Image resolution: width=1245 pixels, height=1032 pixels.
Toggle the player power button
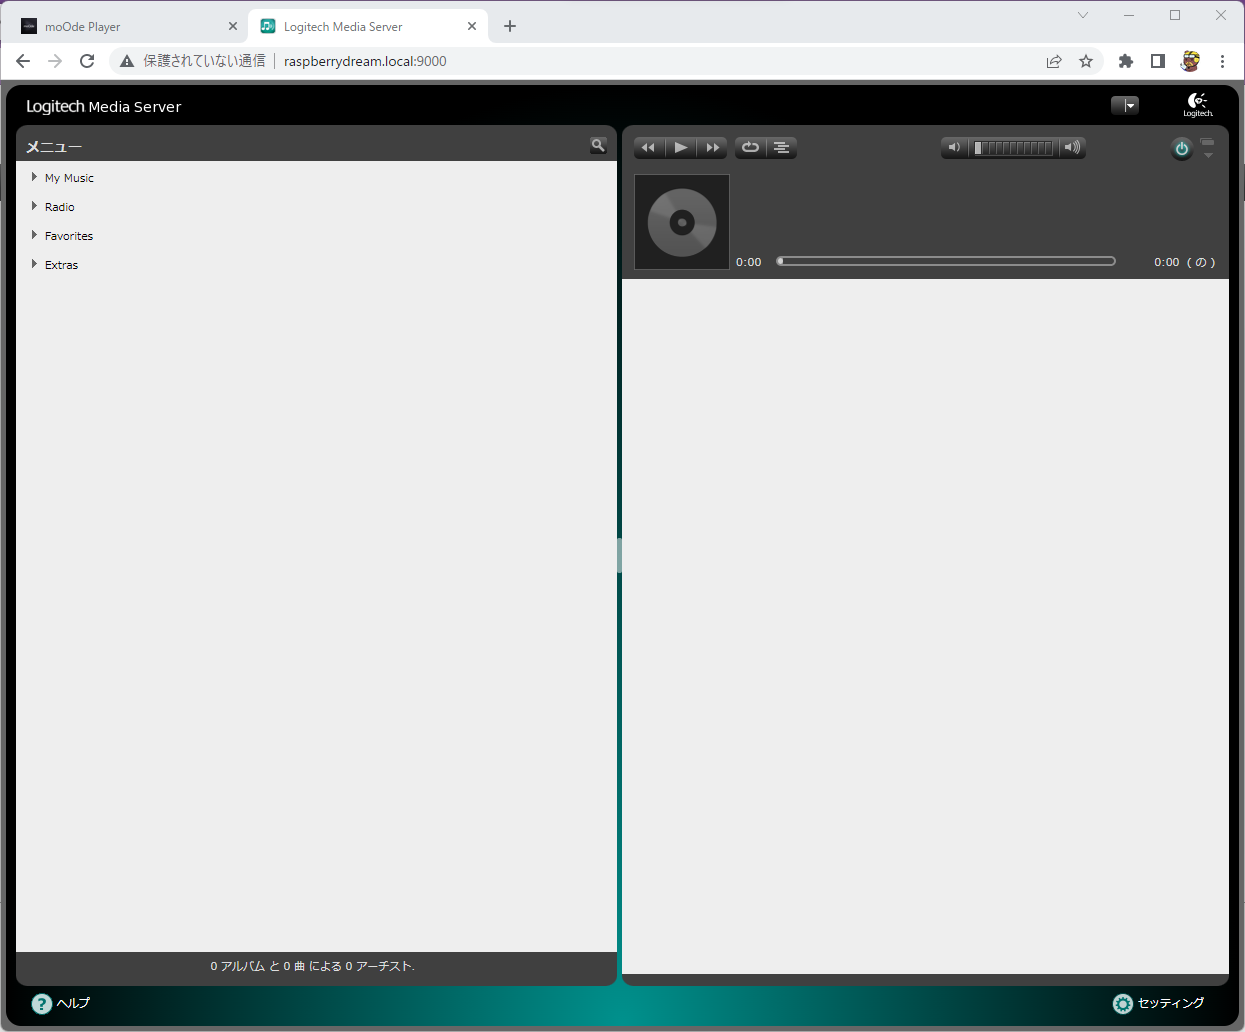coord(1182,149)
